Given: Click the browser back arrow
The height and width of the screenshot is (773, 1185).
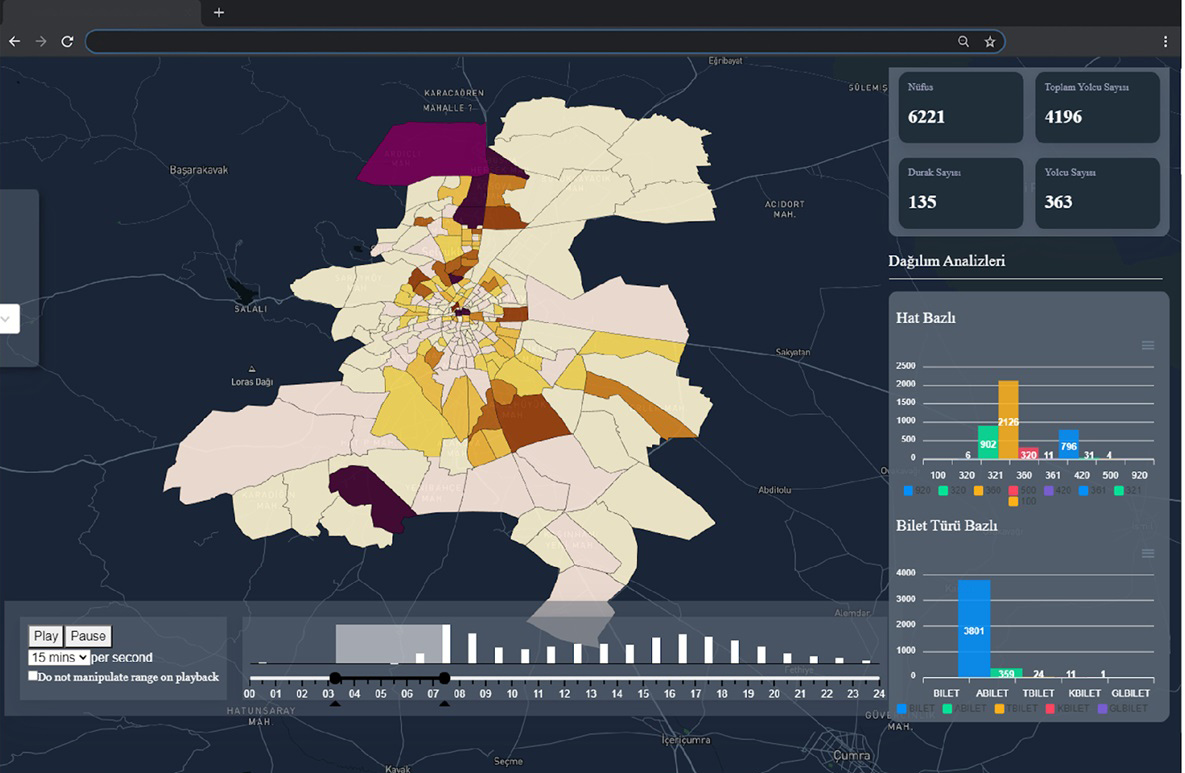Looking at the screenshot, I should click(x=14, y=42).
